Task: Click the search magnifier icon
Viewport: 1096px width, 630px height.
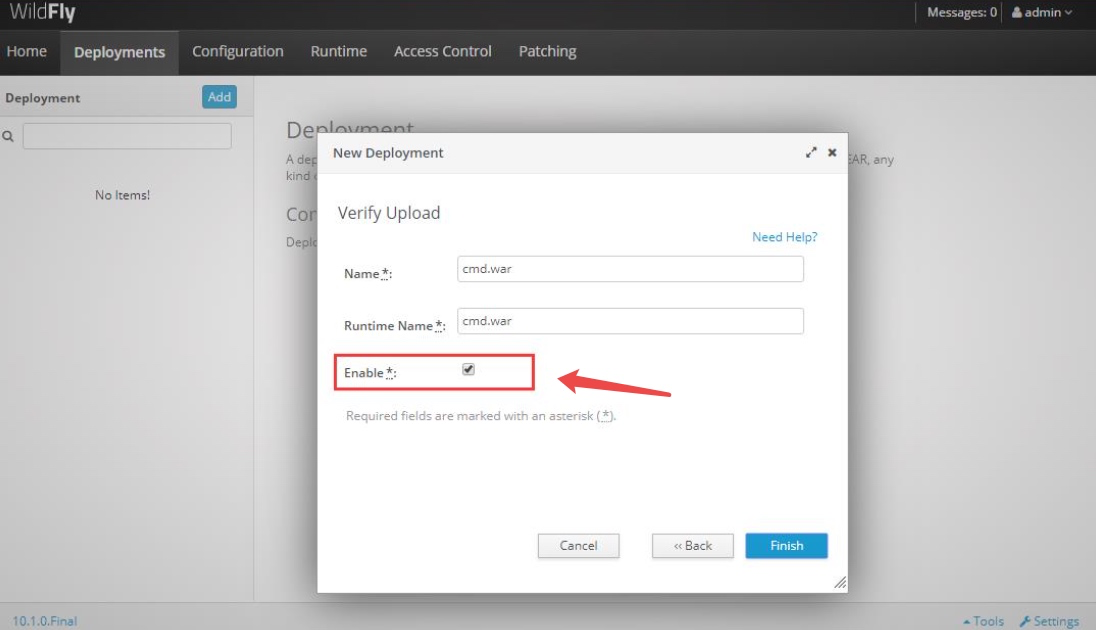Action: 8,136
